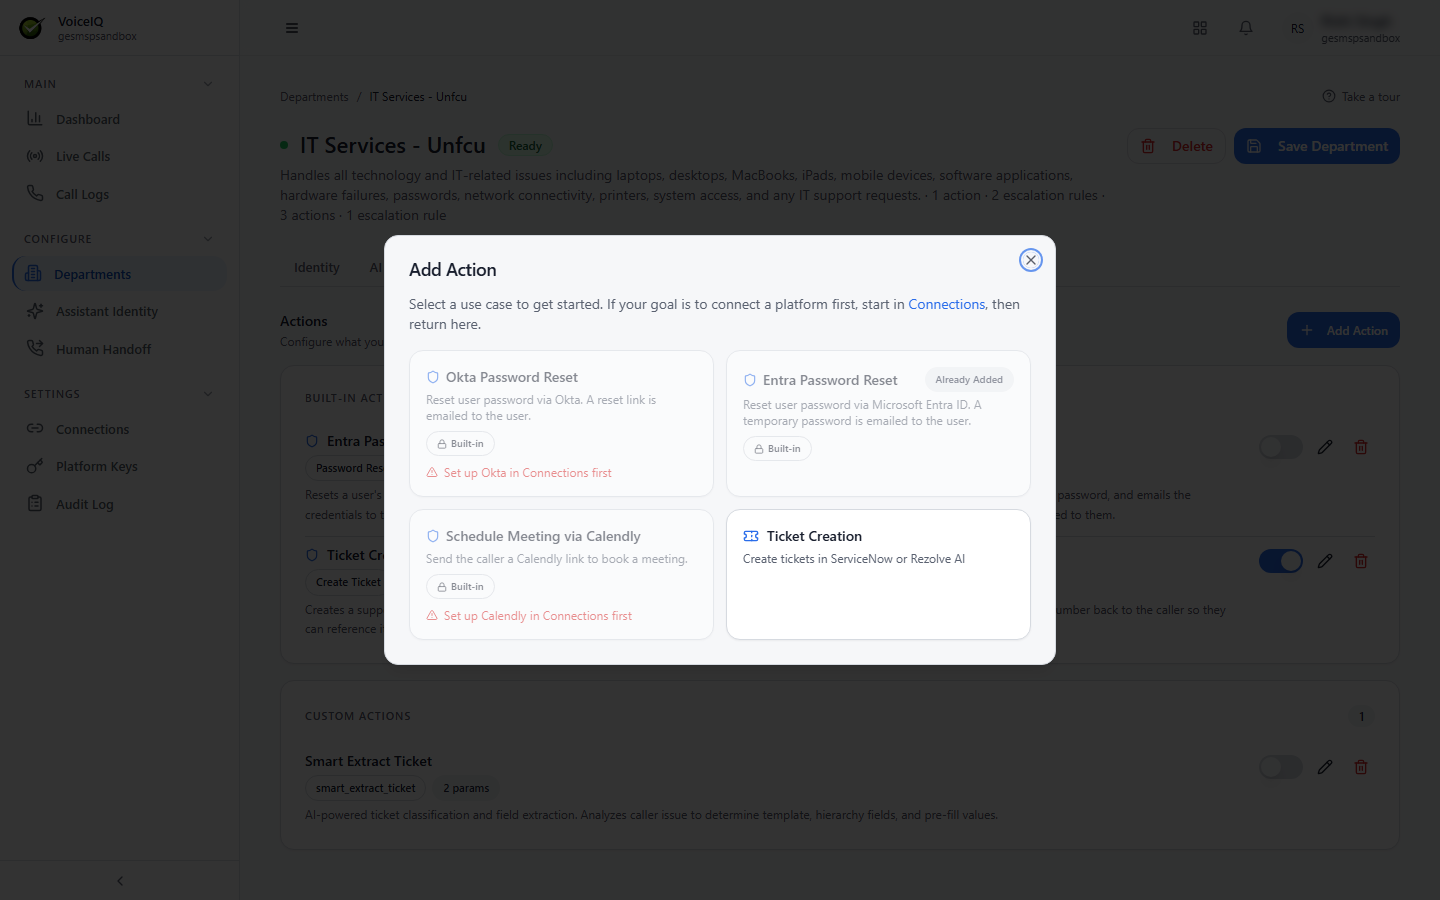
Task: Open notifications bell icon
Action: 1246,28
